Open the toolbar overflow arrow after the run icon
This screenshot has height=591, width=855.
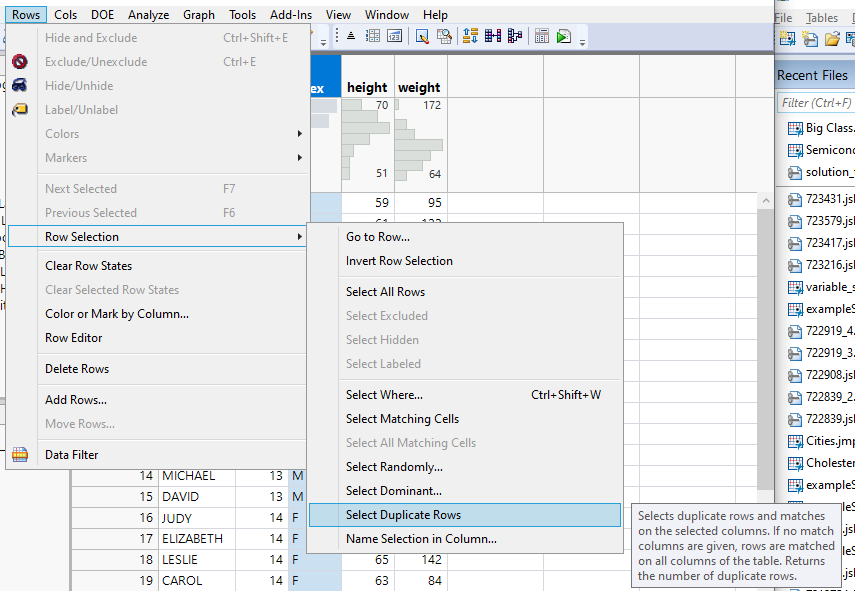click(x=583, y=40)
